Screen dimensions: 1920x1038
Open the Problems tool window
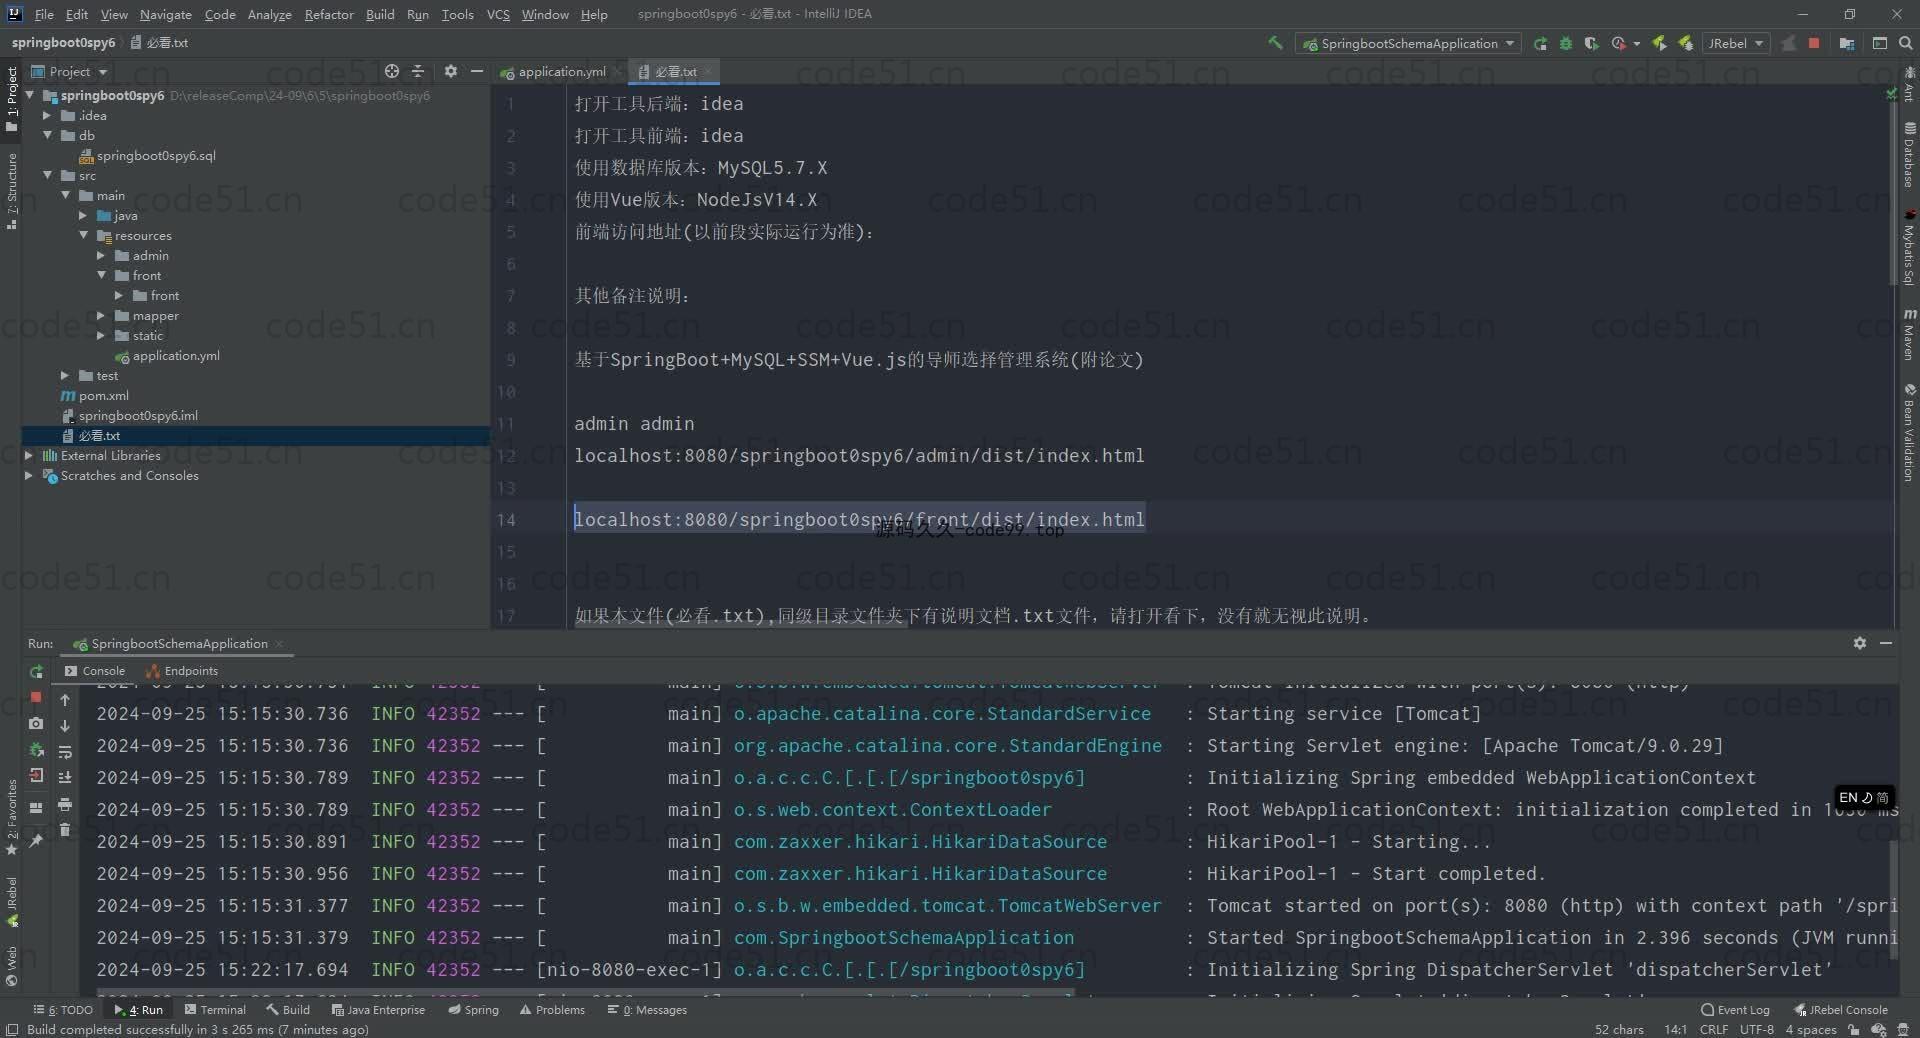(552, 1010)
